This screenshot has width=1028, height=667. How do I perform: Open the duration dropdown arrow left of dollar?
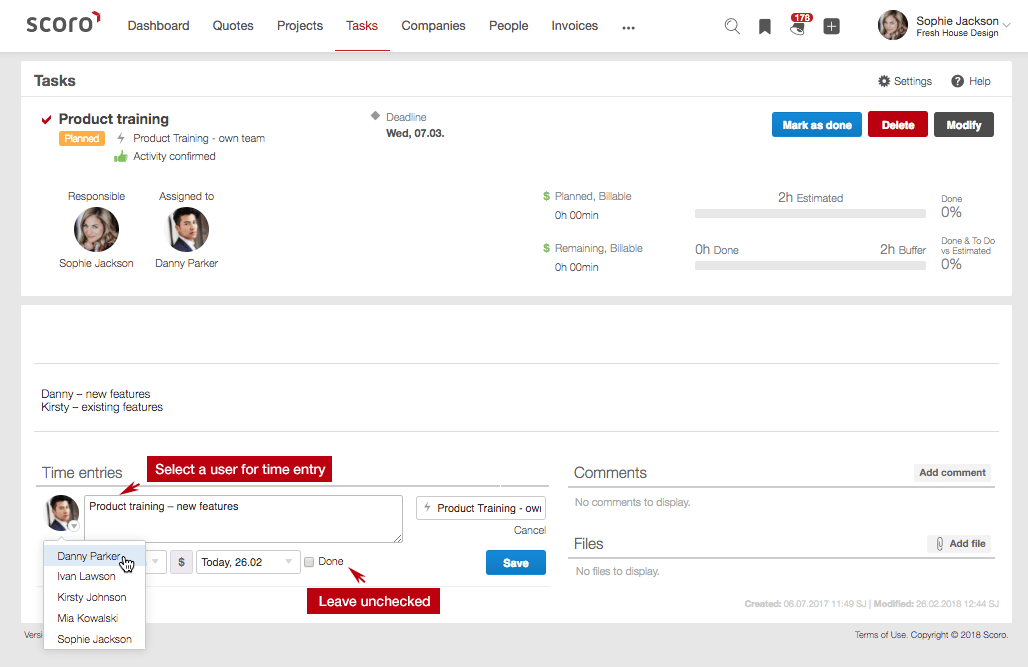(155, 561)
